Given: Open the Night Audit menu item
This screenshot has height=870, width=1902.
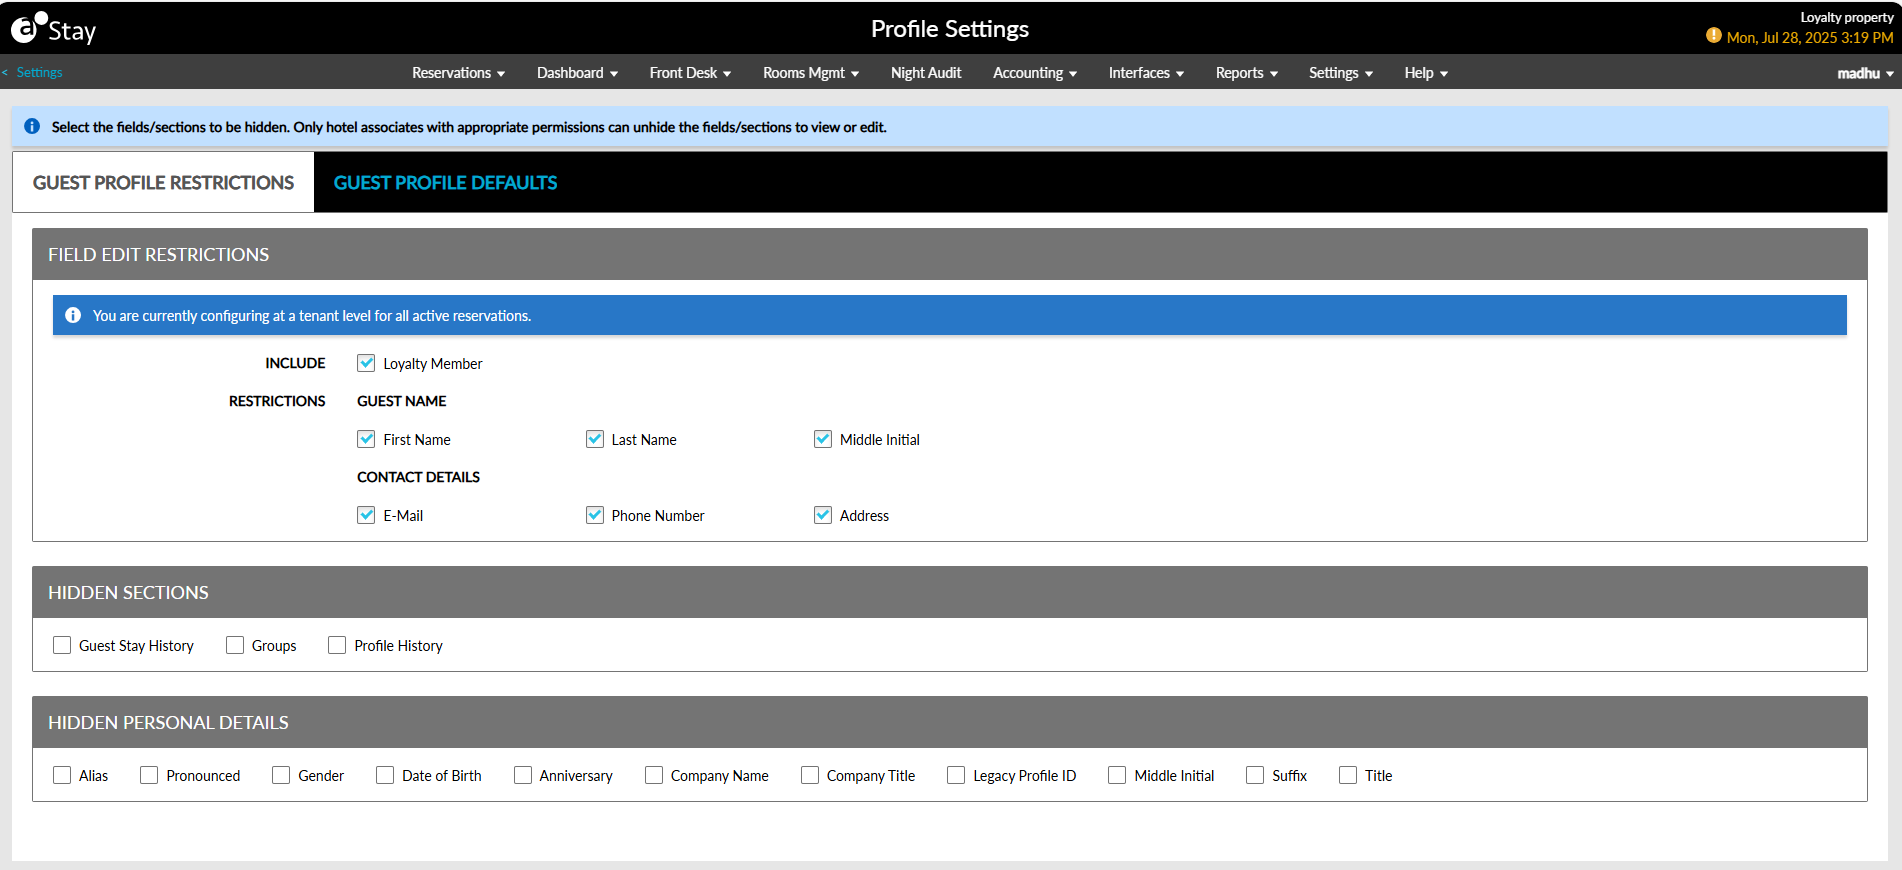Looking at the screenshot, I should point(926,73).
